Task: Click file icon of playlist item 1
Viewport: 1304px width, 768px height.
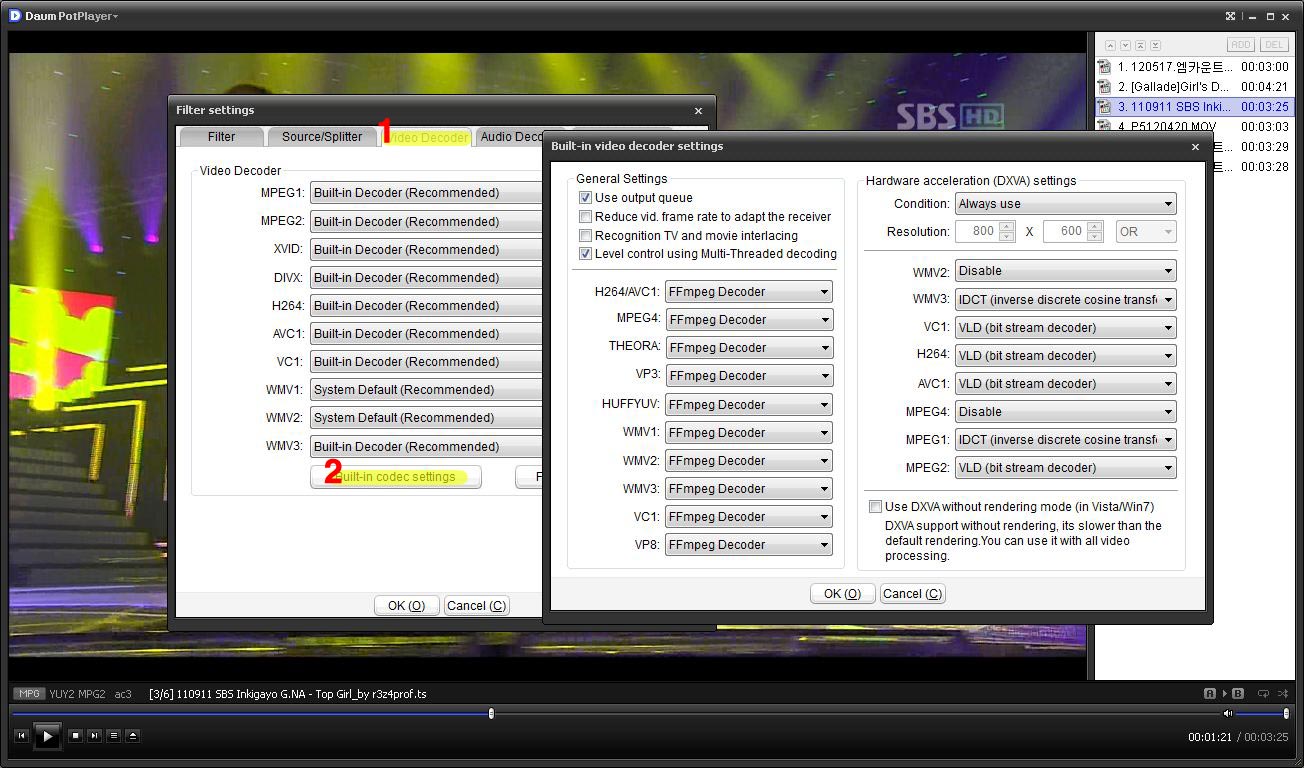Action: click(1105, 67)
